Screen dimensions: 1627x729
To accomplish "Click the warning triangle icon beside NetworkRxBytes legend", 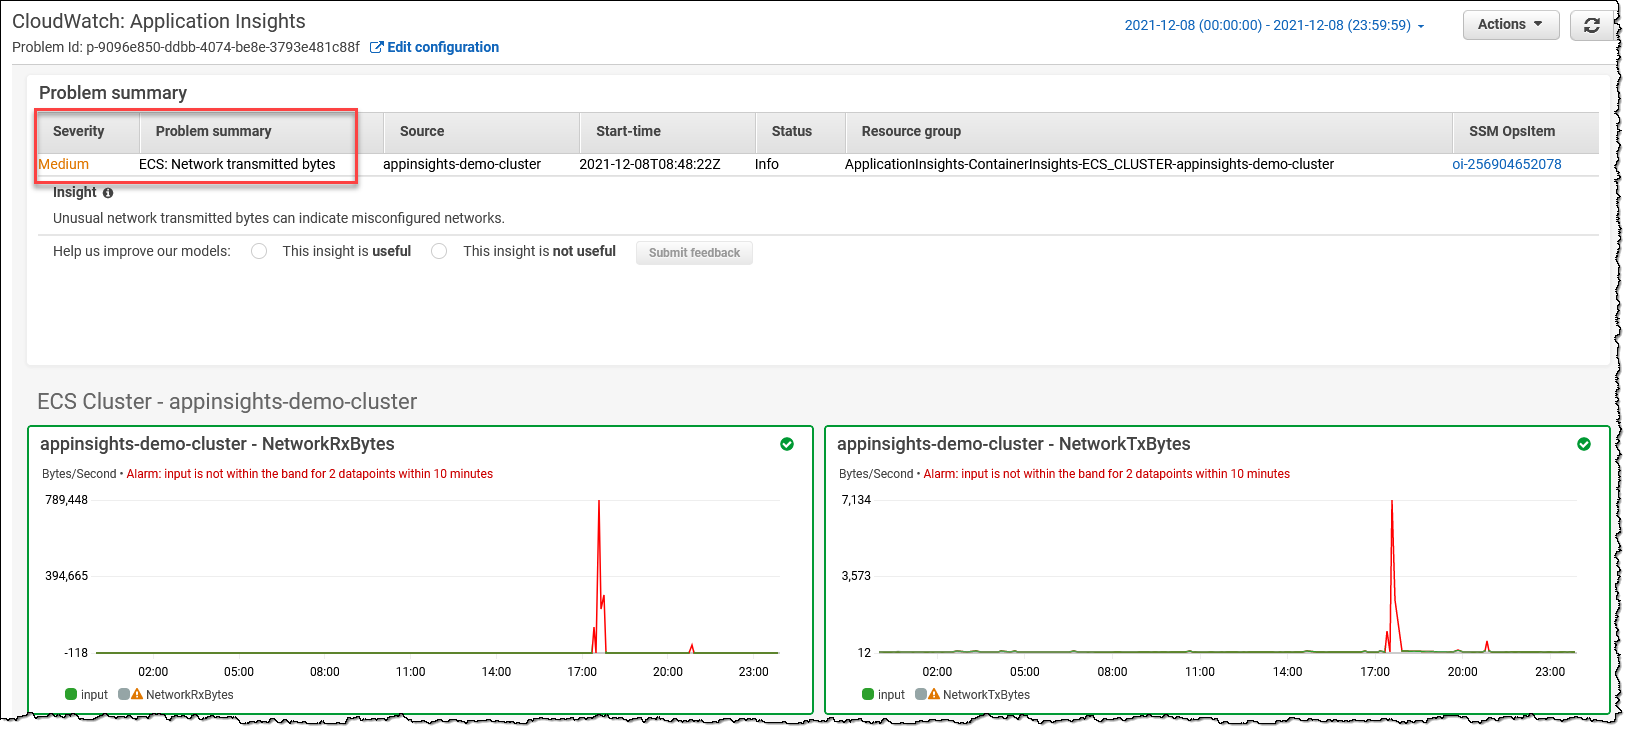I will coord(137,694).
